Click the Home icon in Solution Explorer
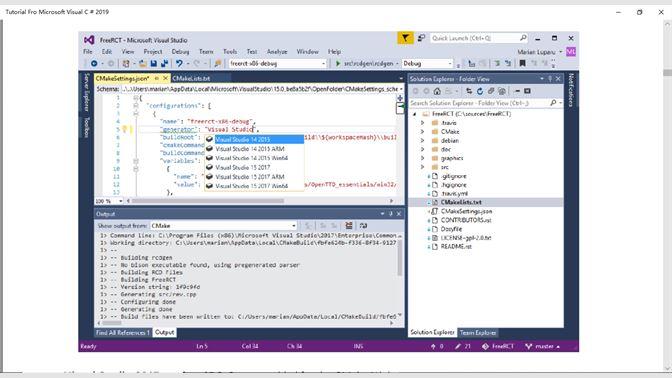 [x=437, y=91]
